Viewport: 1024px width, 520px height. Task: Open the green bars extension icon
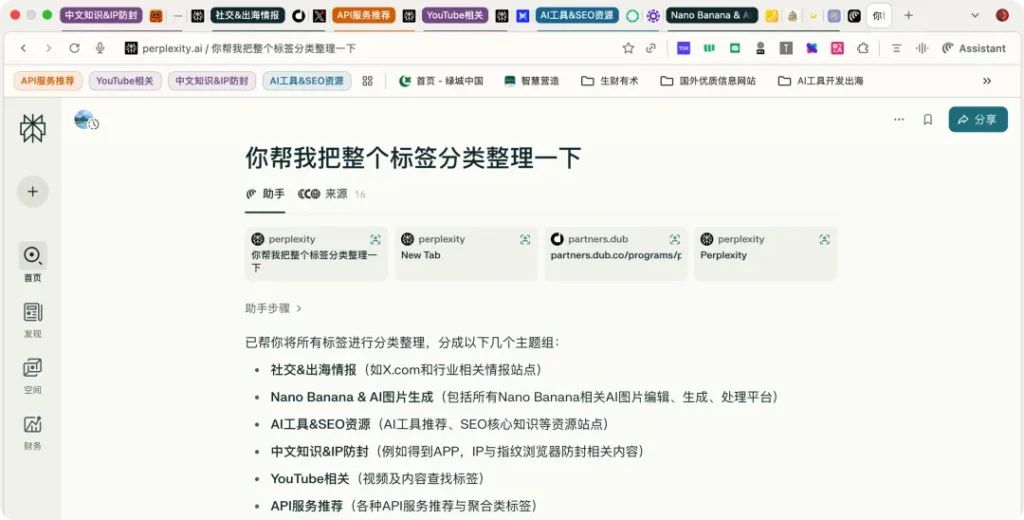click(x=709, y=48)
